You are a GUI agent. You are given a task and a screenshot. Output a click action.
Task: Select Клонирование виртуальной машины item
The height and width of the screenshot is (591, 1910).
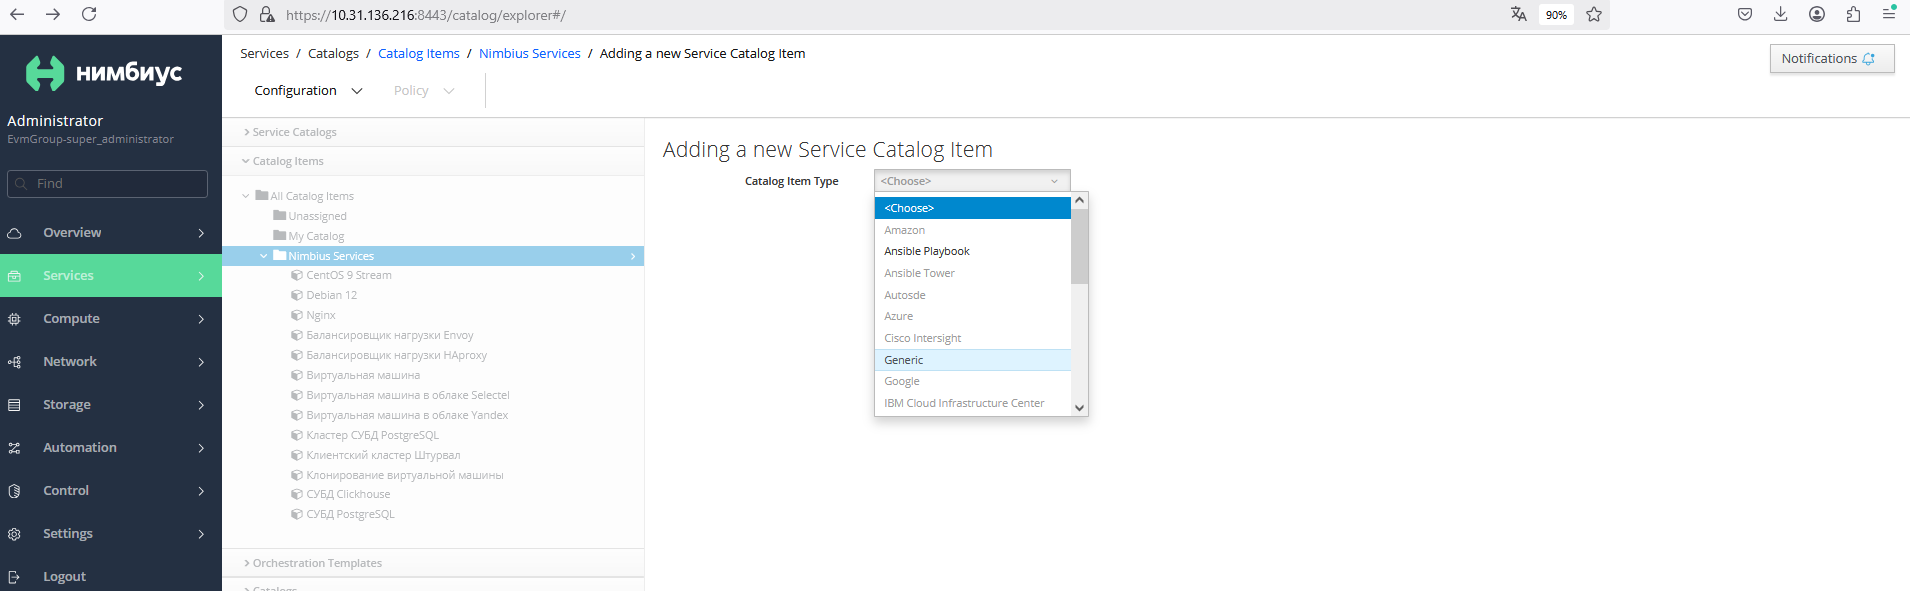pos(405,475)
